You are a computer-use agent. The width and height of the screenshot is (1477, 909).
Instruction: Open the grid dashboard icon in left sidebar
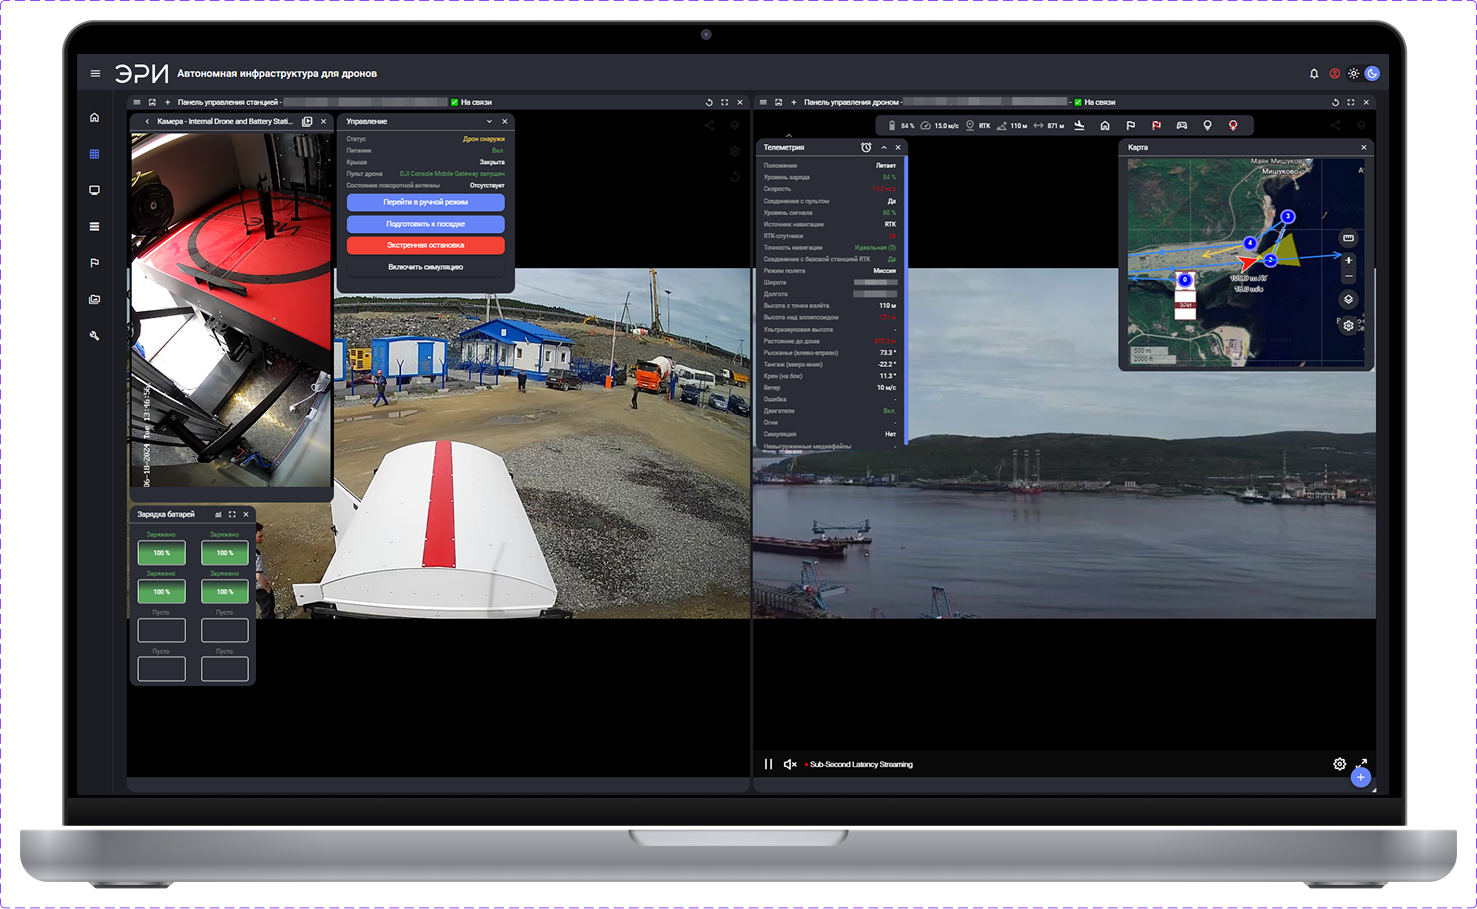(94, 154)
